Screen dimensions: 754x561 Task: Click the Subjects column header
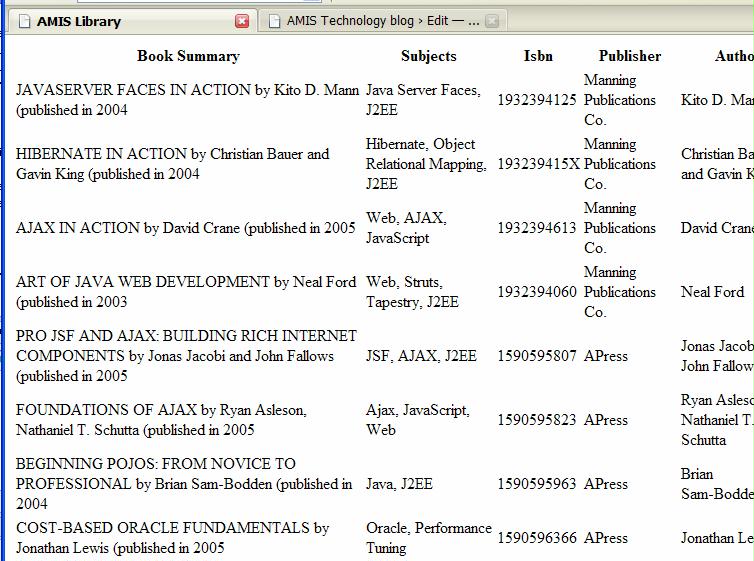[428, 56]
